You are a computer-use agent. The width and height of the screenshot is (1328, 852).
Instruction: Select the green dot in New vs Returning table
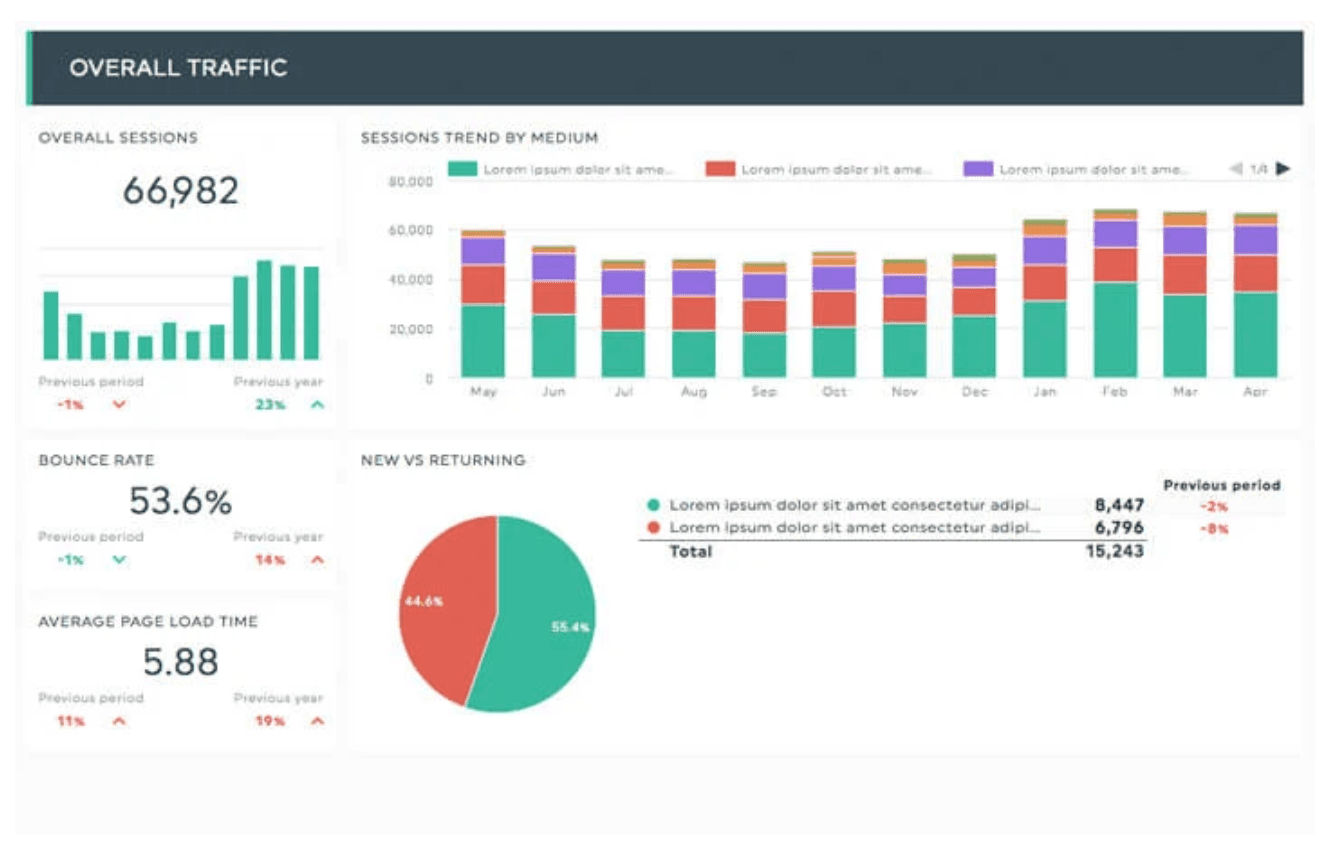[654, 506]
